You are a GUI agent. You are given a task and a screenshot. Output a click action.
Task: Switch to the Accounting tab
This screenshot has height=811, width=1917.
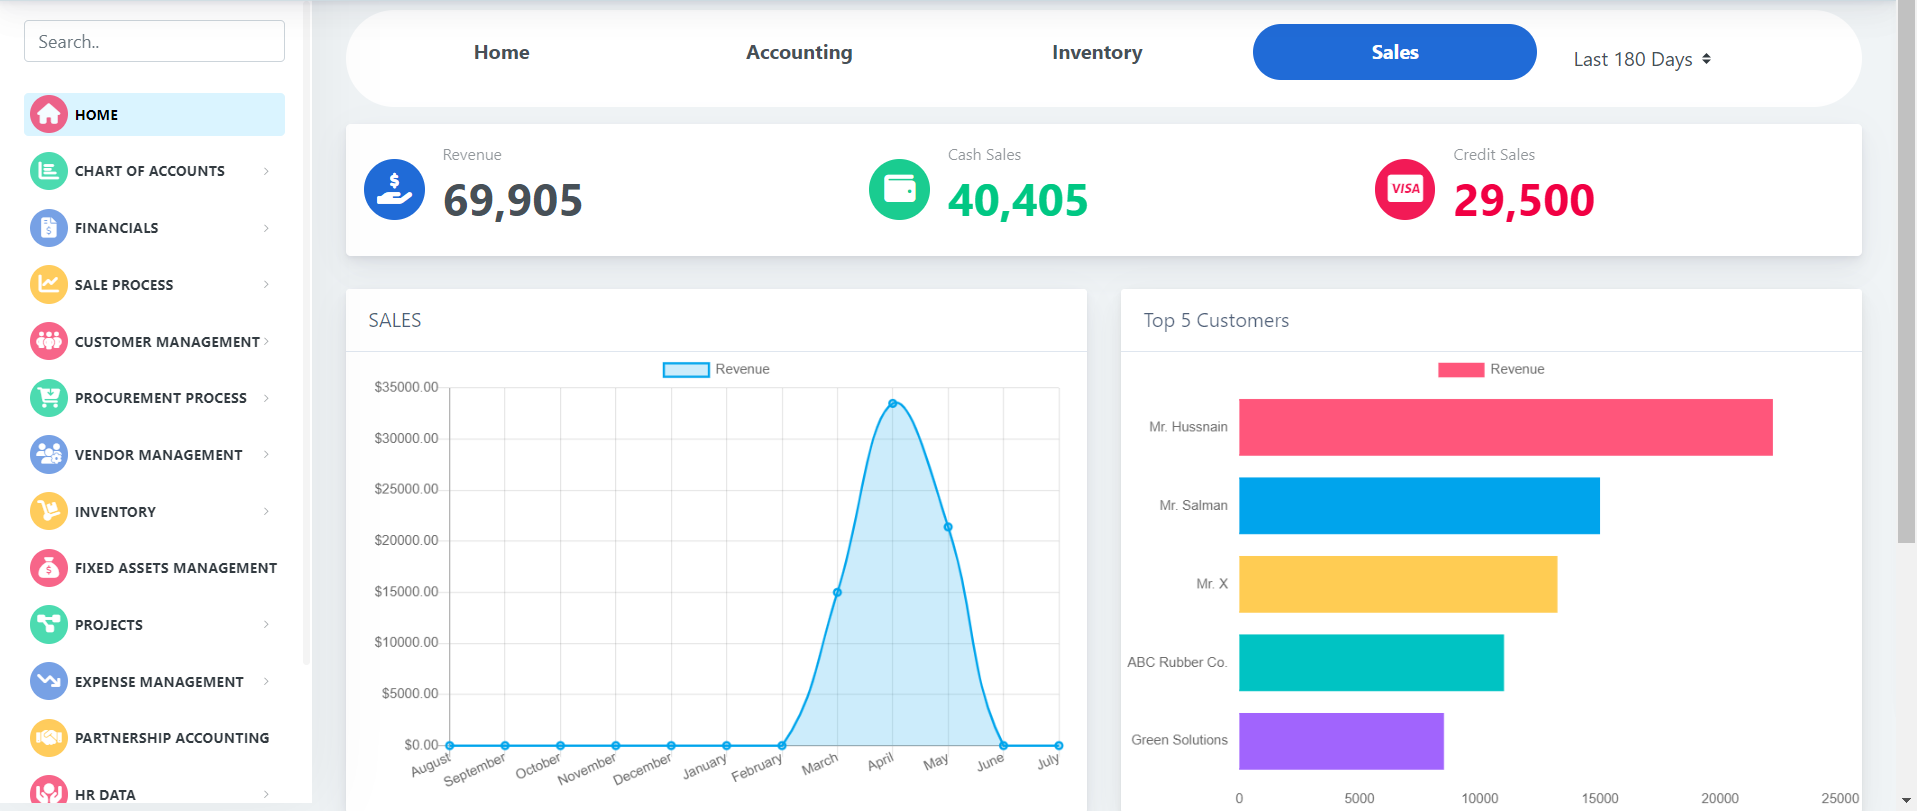(798, 53)
